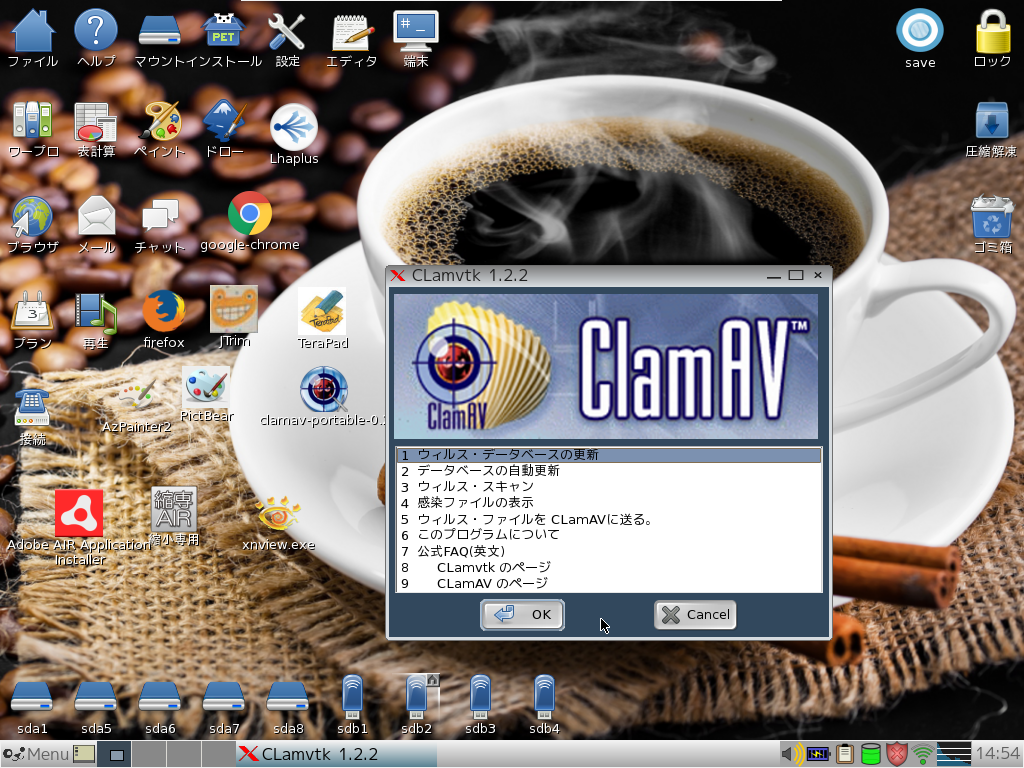
Task: Click the green storage tray icon
Action: [x=871, y=754]
